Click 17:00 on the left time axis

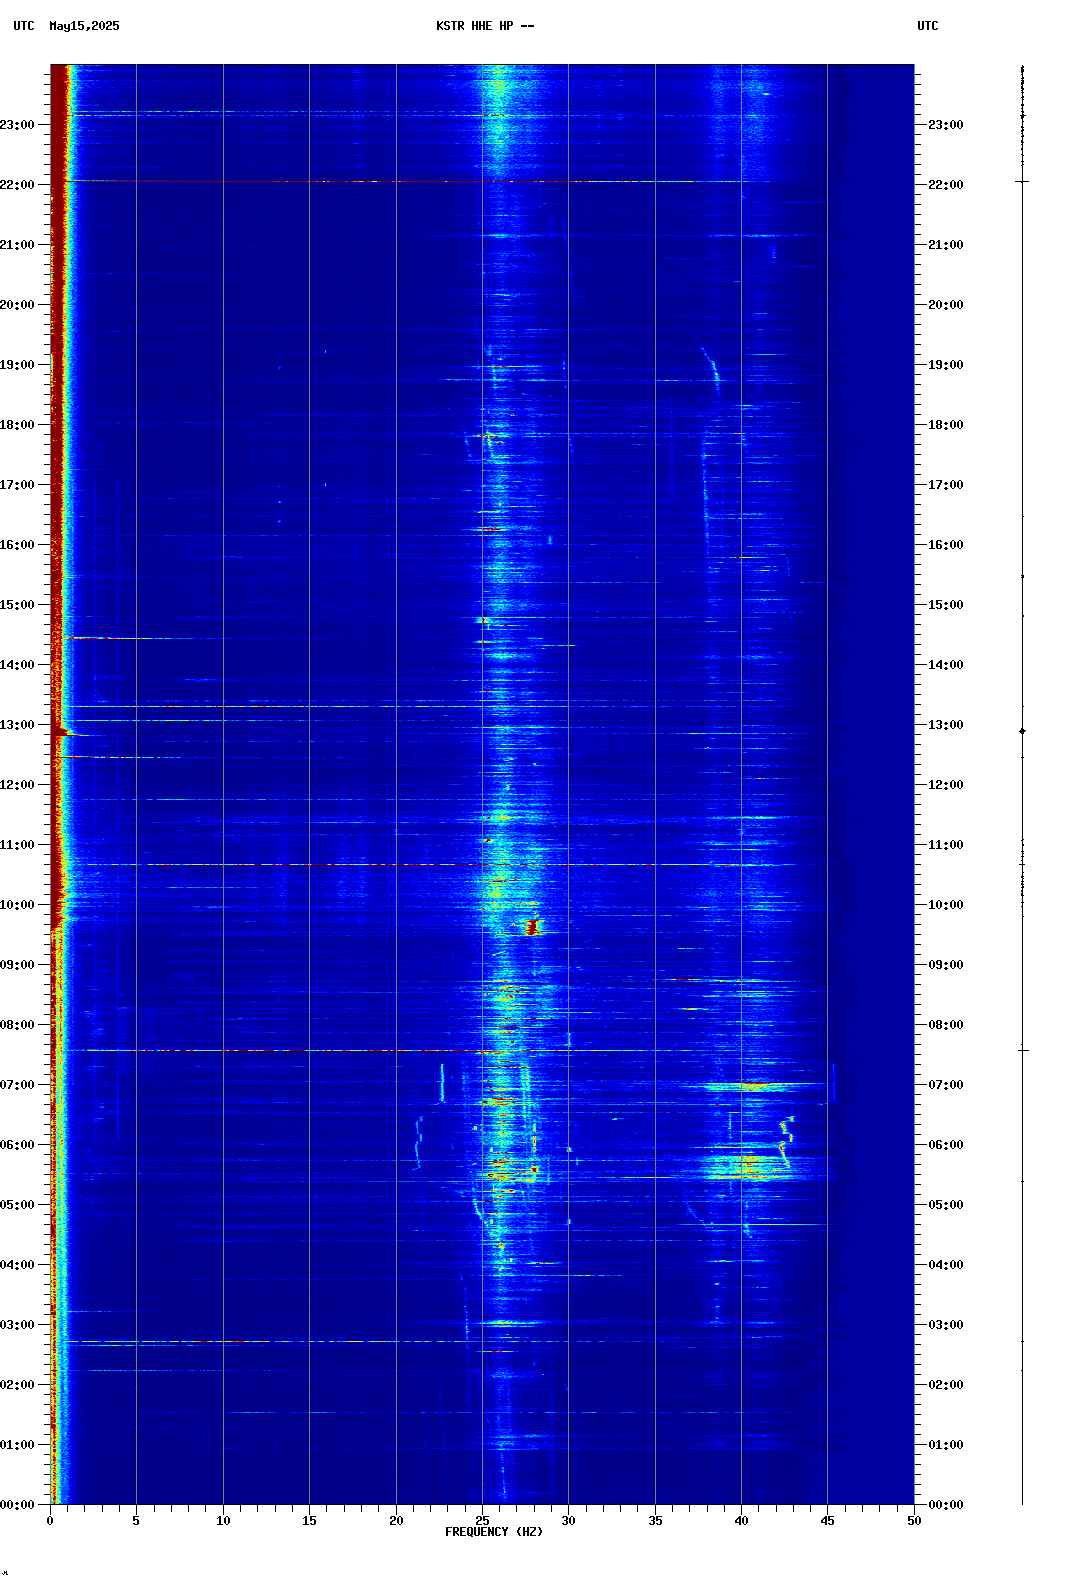pos(17,485)
